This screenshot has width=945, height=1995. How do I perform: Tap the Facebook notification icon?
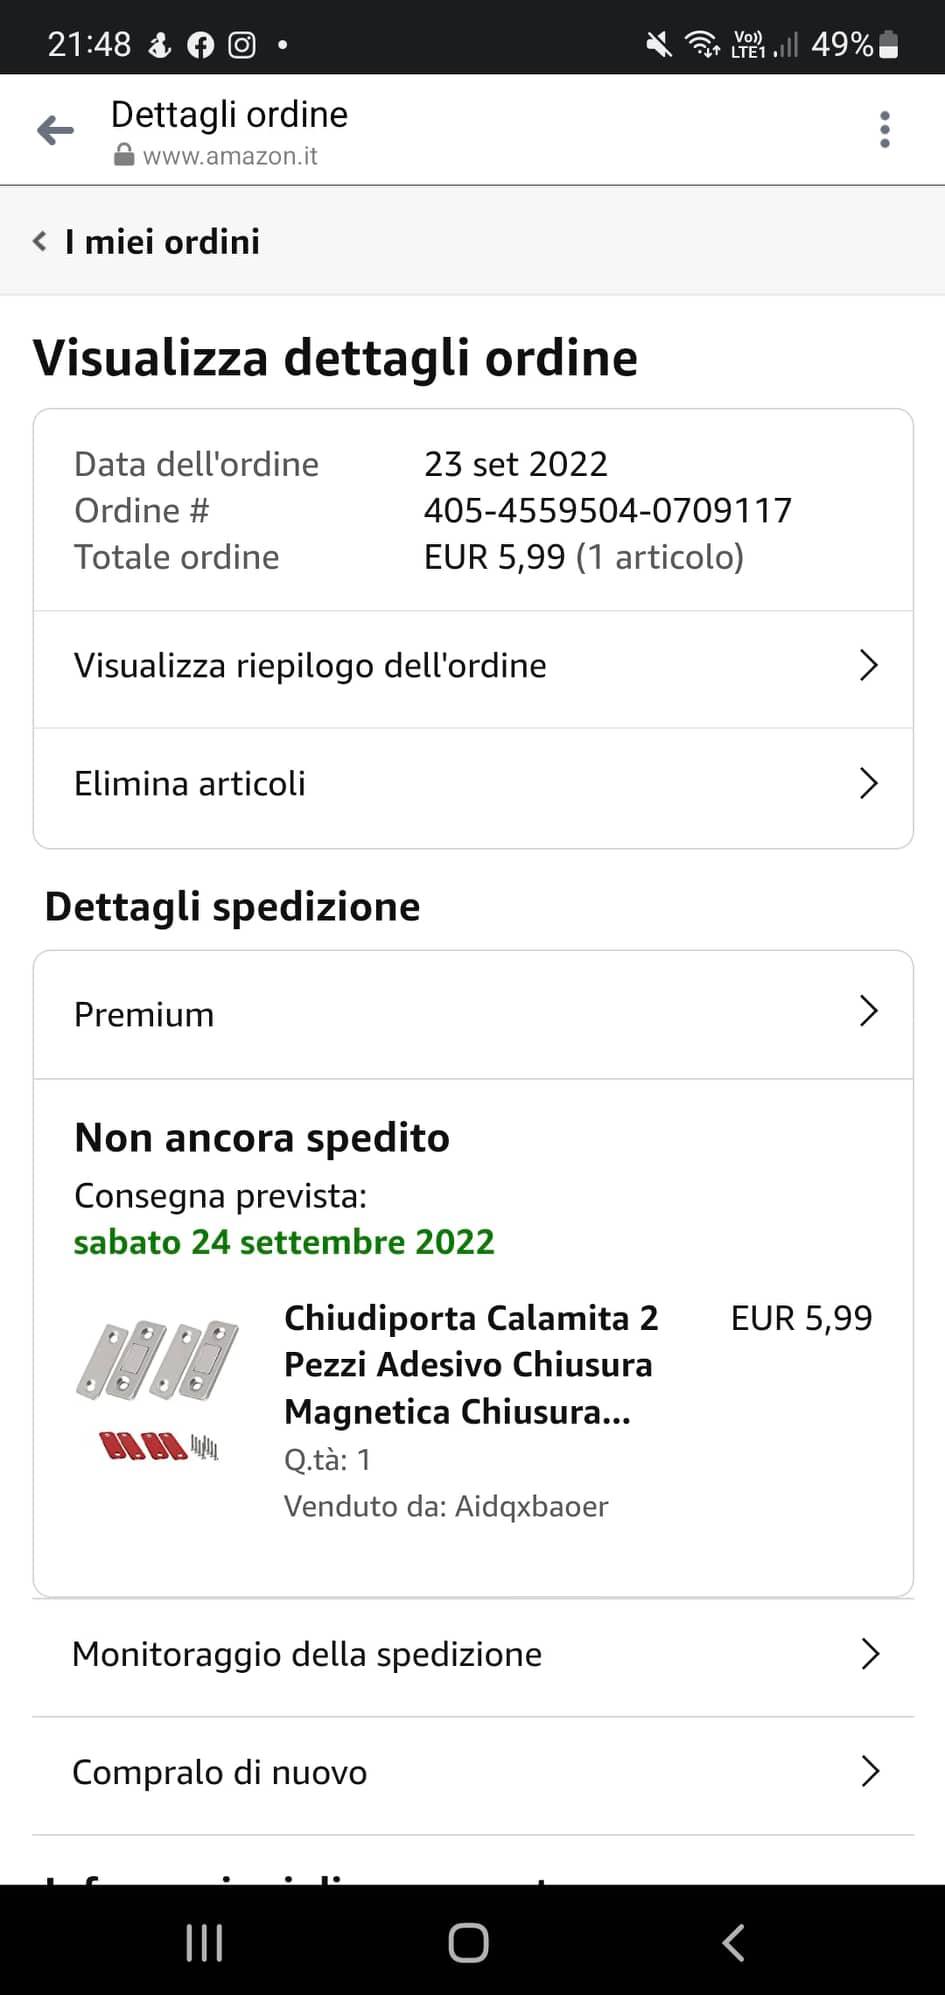[x=201, y=45]
